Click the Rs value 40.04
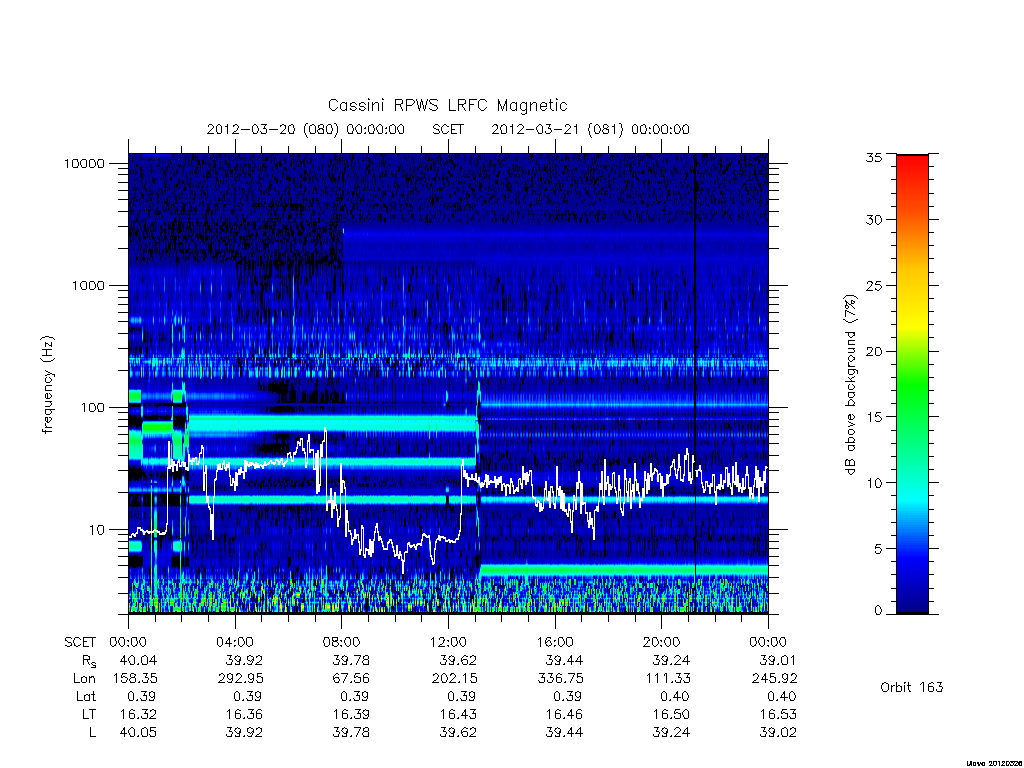 coord(138,660)
